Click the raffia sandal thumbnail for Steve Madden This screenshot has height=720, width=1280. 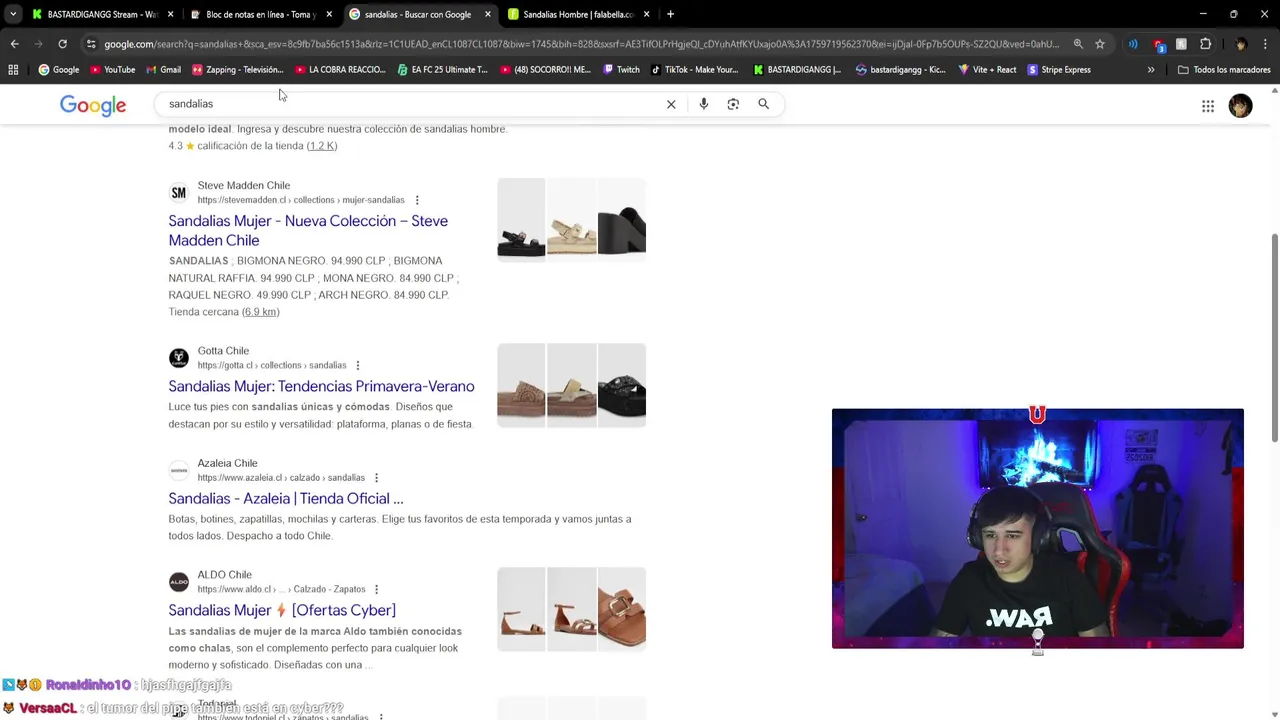[x=571, y=220]
